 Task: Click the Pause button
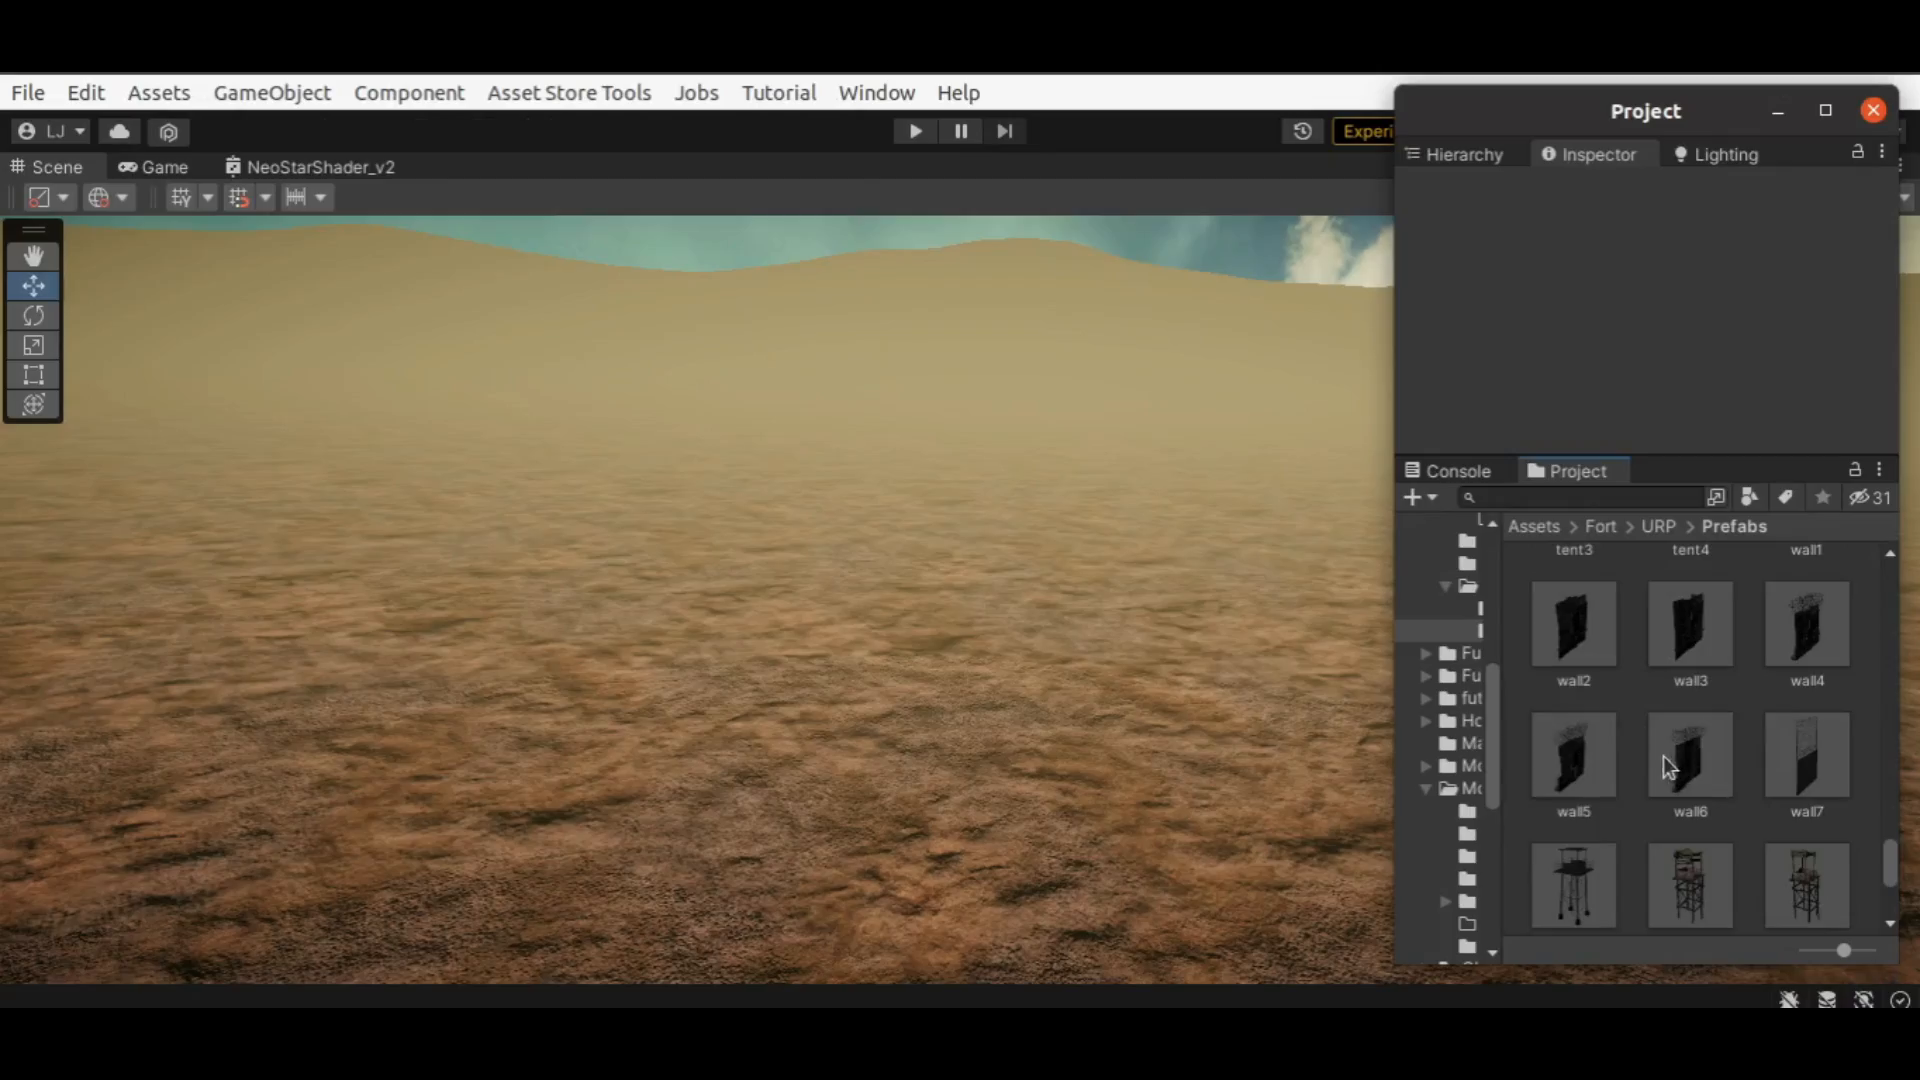coord(960,131)
